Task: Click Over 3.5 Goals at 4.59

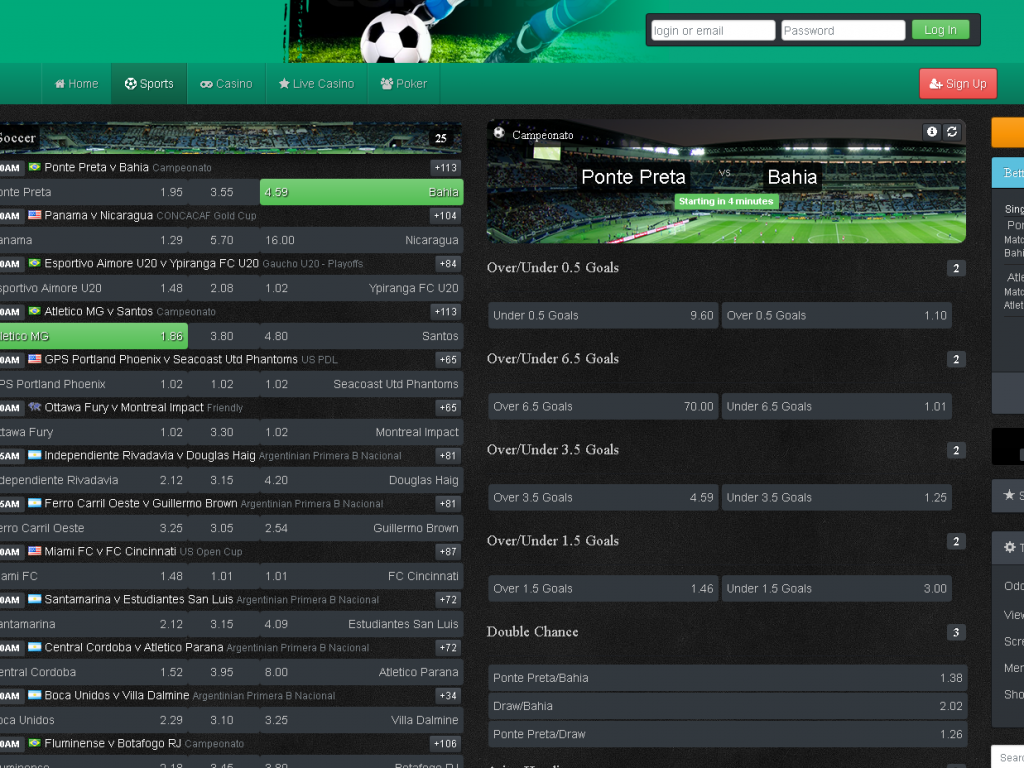Action: [603, 498]
